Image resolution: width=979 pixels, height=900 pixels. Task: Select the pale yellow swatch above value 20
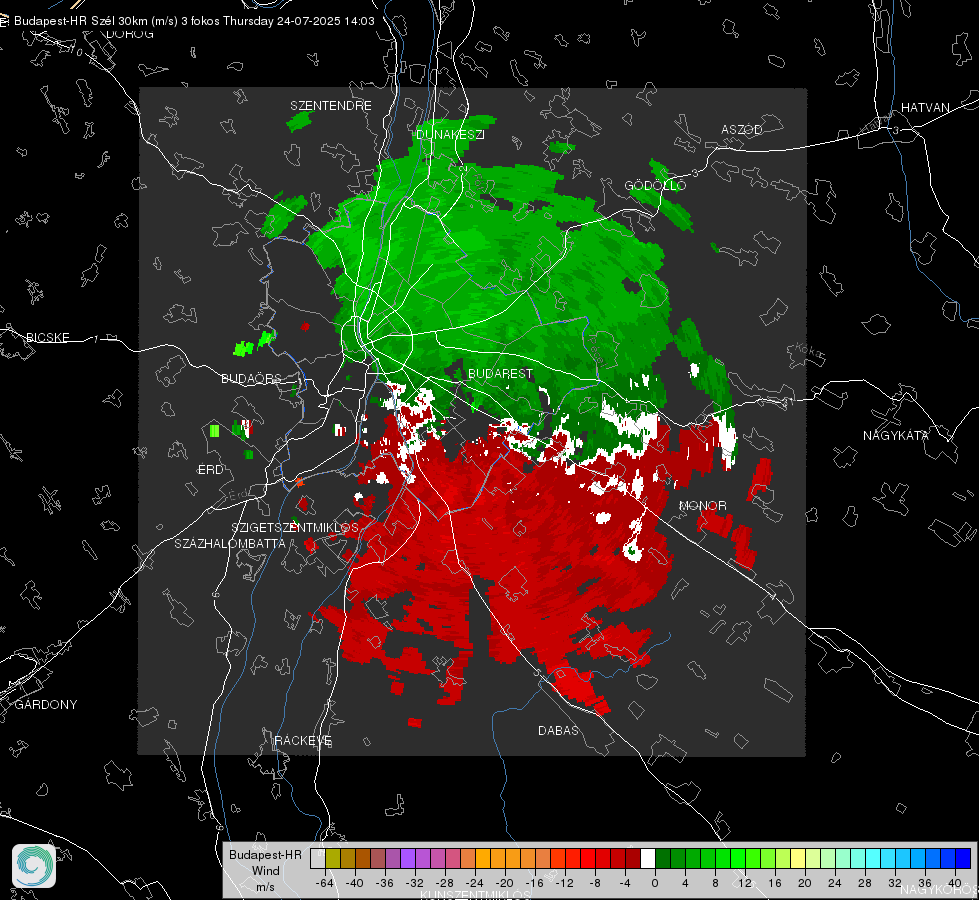pyautogui.click(x=798, y=858)
